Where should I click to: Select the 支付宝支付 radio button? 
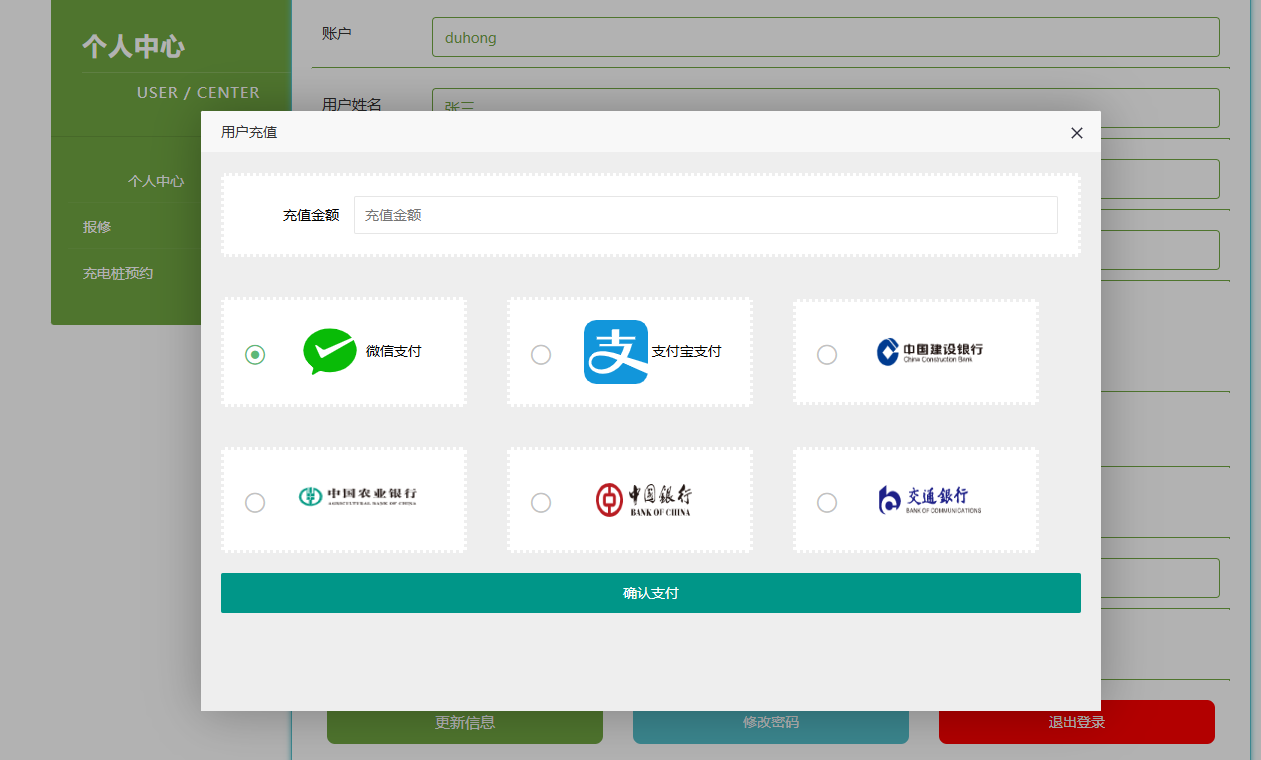click(541, 354)
